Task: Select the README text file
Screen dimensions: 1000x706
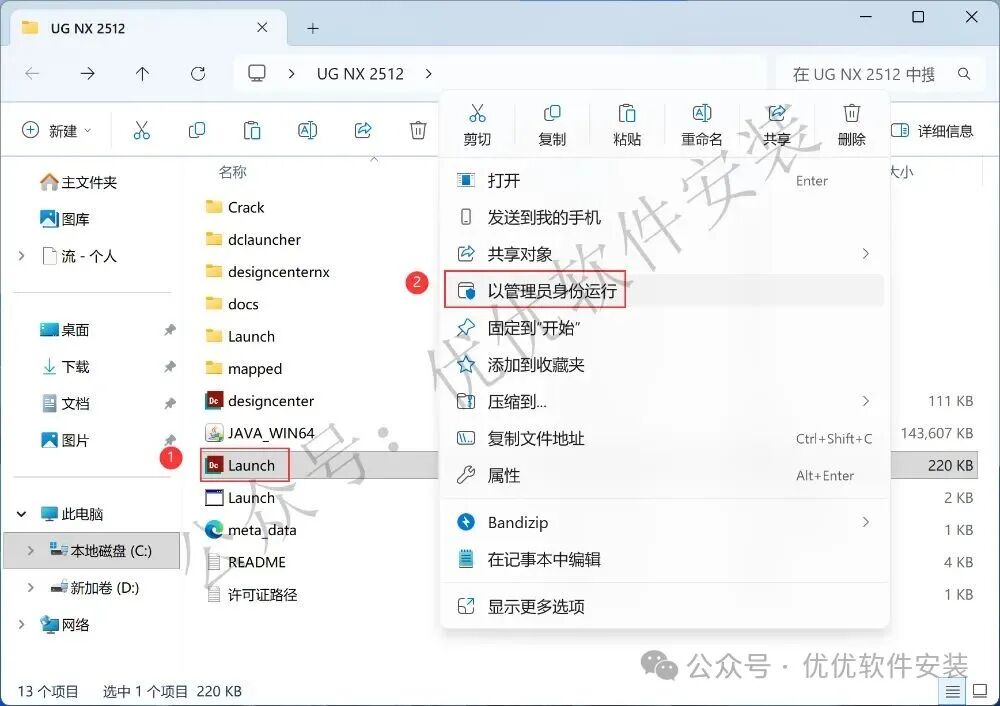Action: [246, 562]
